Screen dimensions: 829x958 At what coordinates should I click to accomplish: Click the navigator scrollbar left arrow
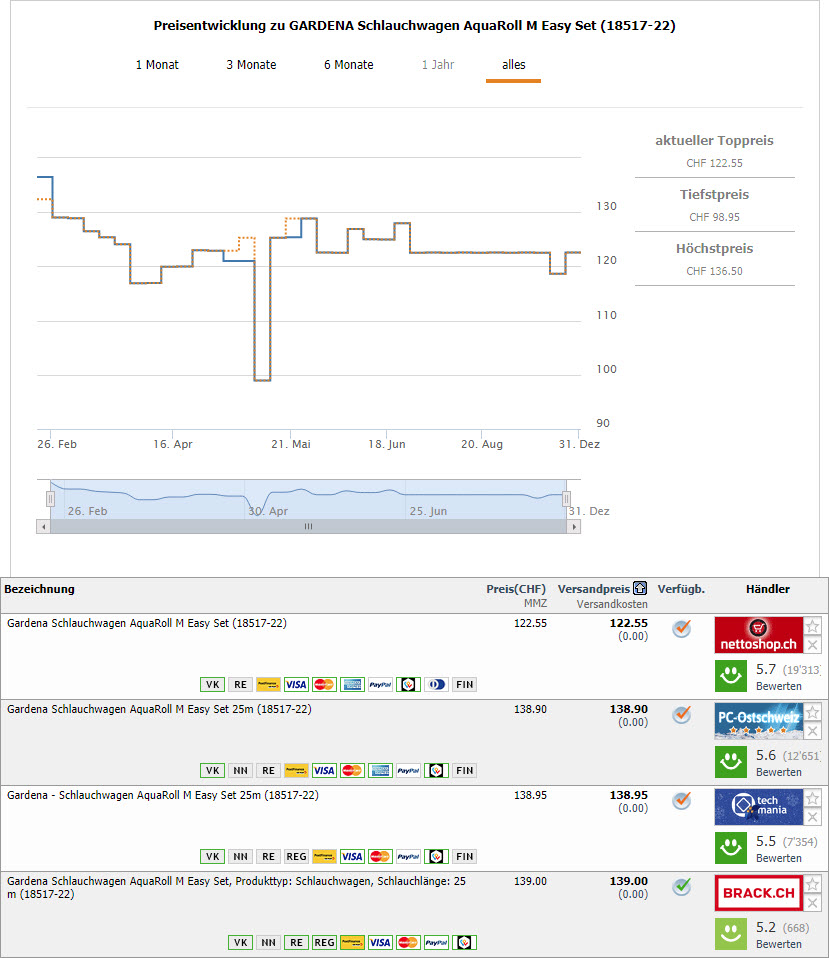(x=43, y=527)
